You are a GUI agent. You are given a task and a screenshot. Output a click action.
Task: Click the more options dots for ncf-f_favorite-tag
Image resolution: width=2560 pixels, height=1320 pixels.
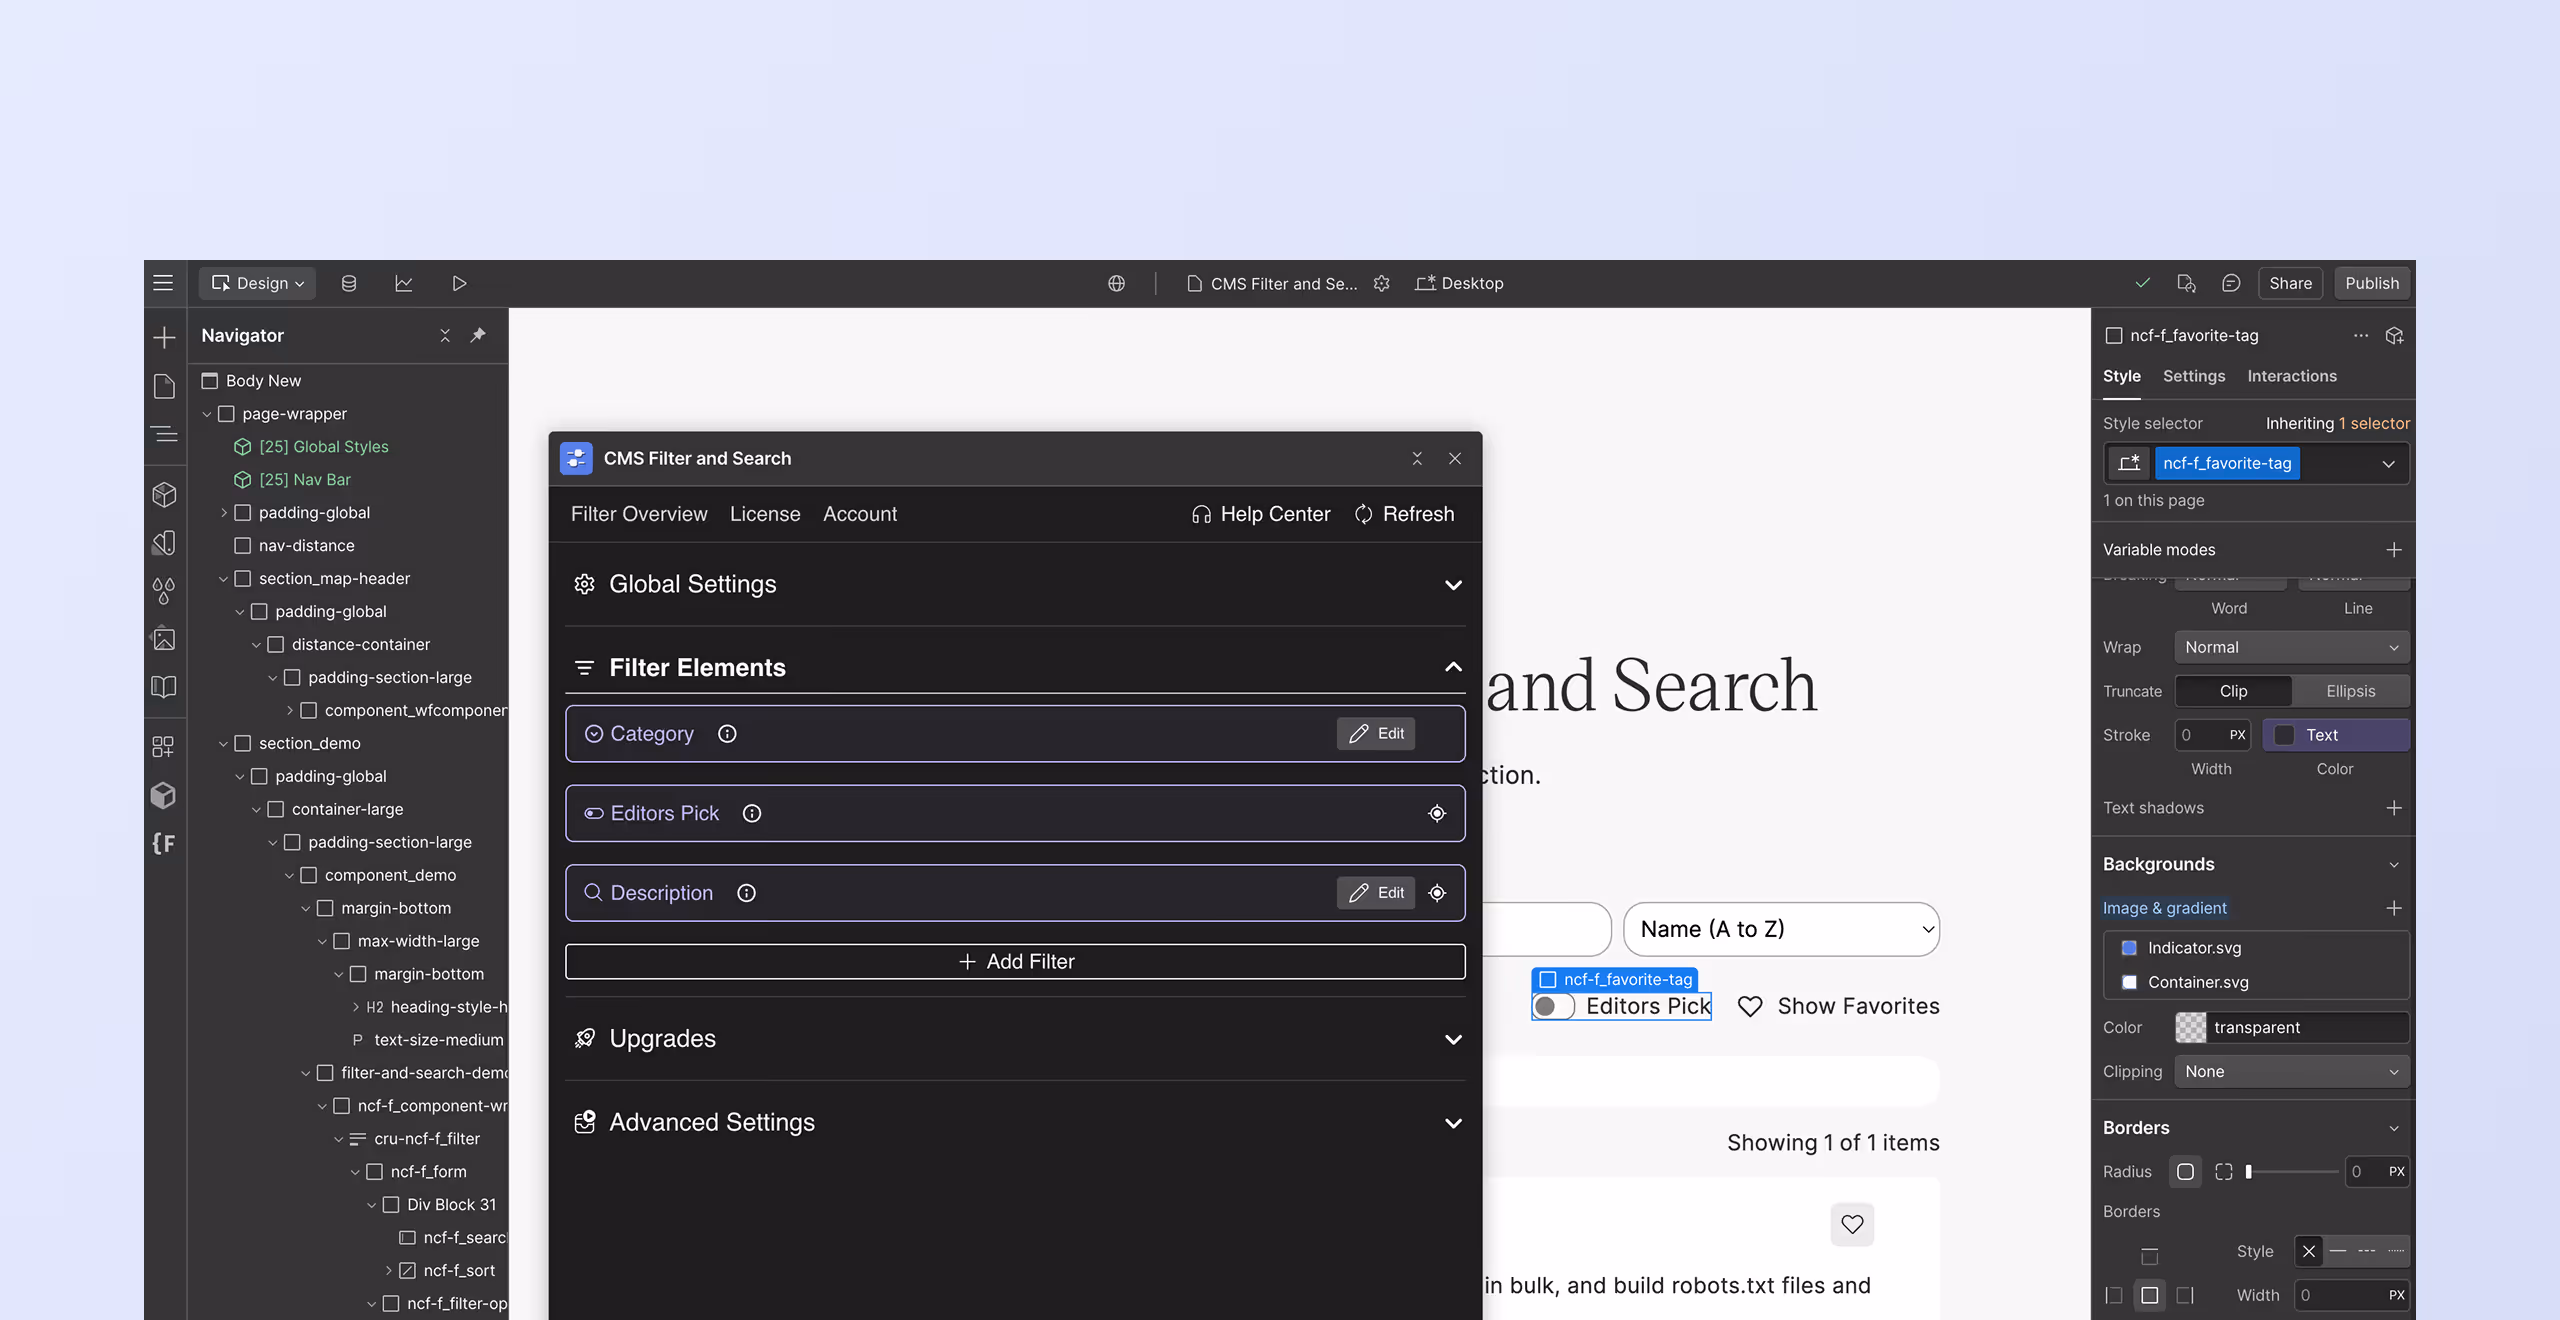point(2361,335)
